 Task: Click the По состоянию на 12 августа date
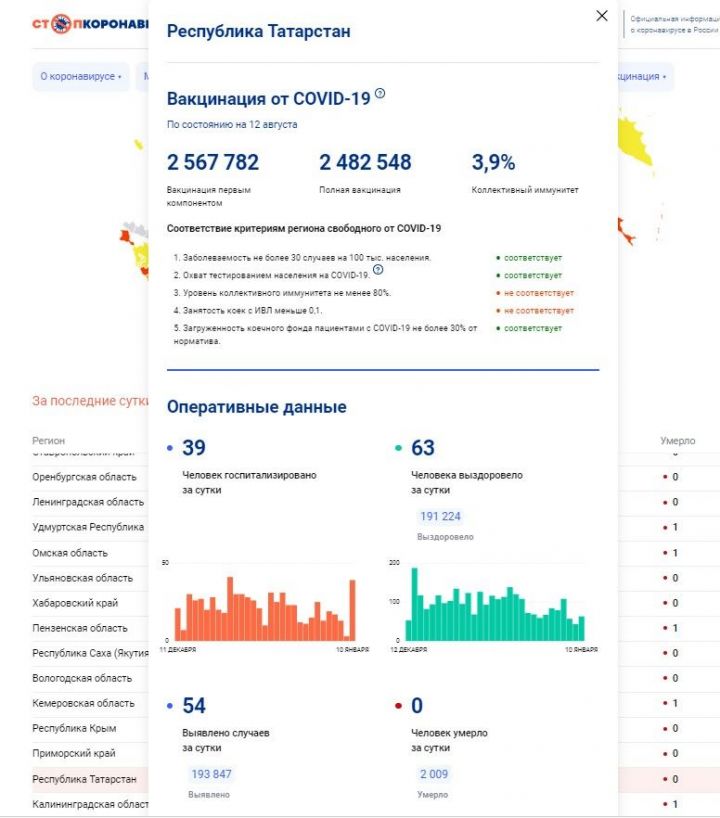(x=232, y=124)
